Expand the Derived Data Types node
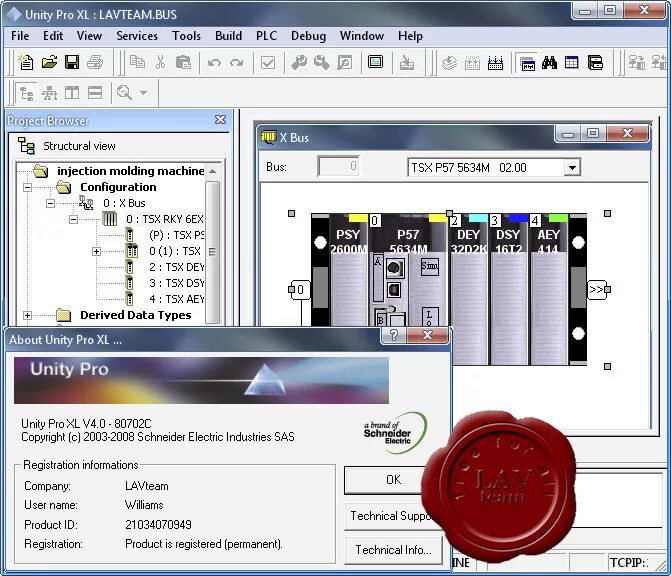The width and height of the screenshot is (671, 576). tap(27, 315)
